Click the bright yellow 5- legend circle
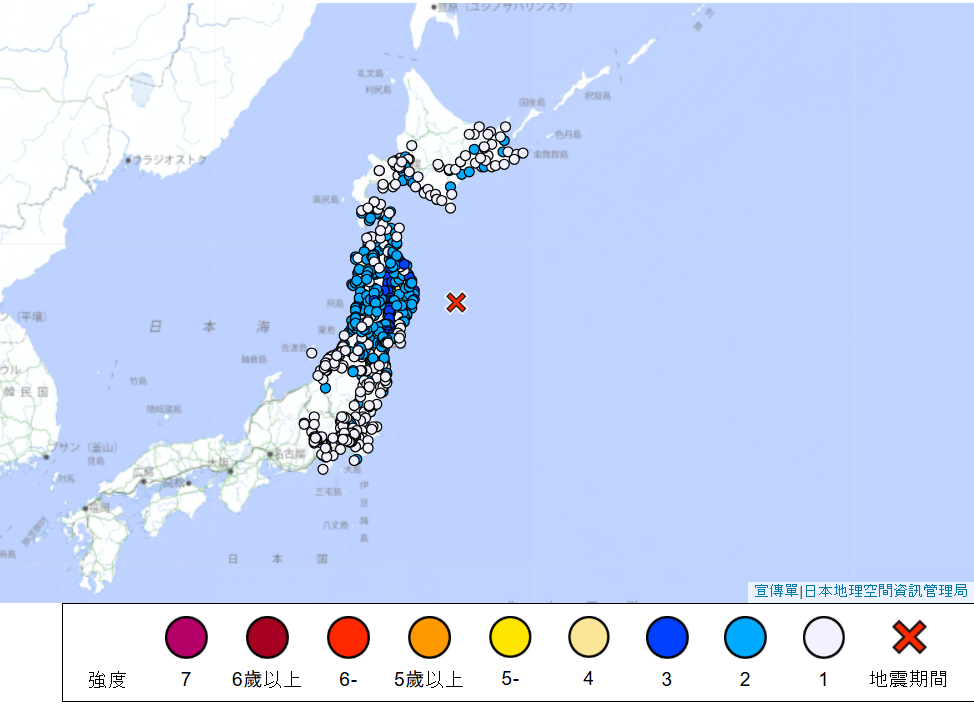Viewport: 974px width, 704px height. pos(510,637)
